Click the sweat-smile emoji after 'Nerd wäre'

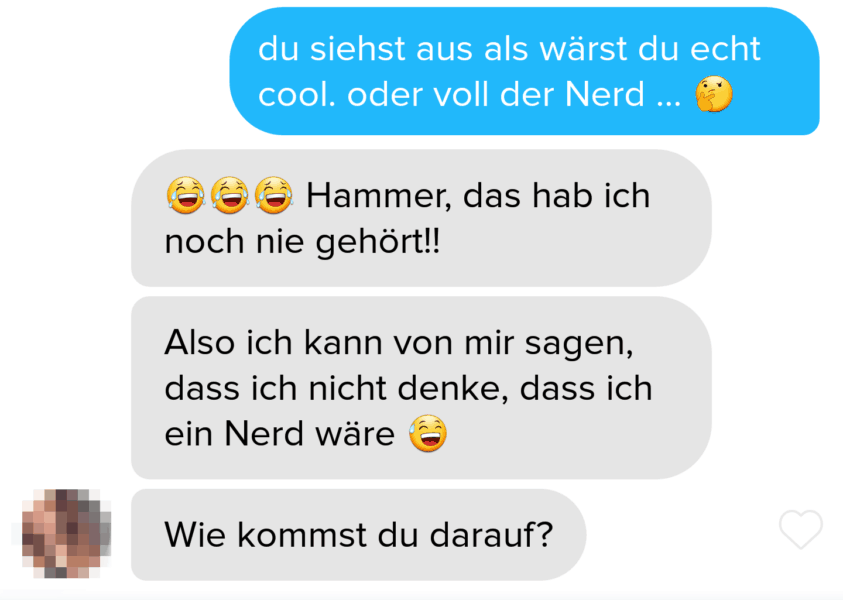[427, 433]
